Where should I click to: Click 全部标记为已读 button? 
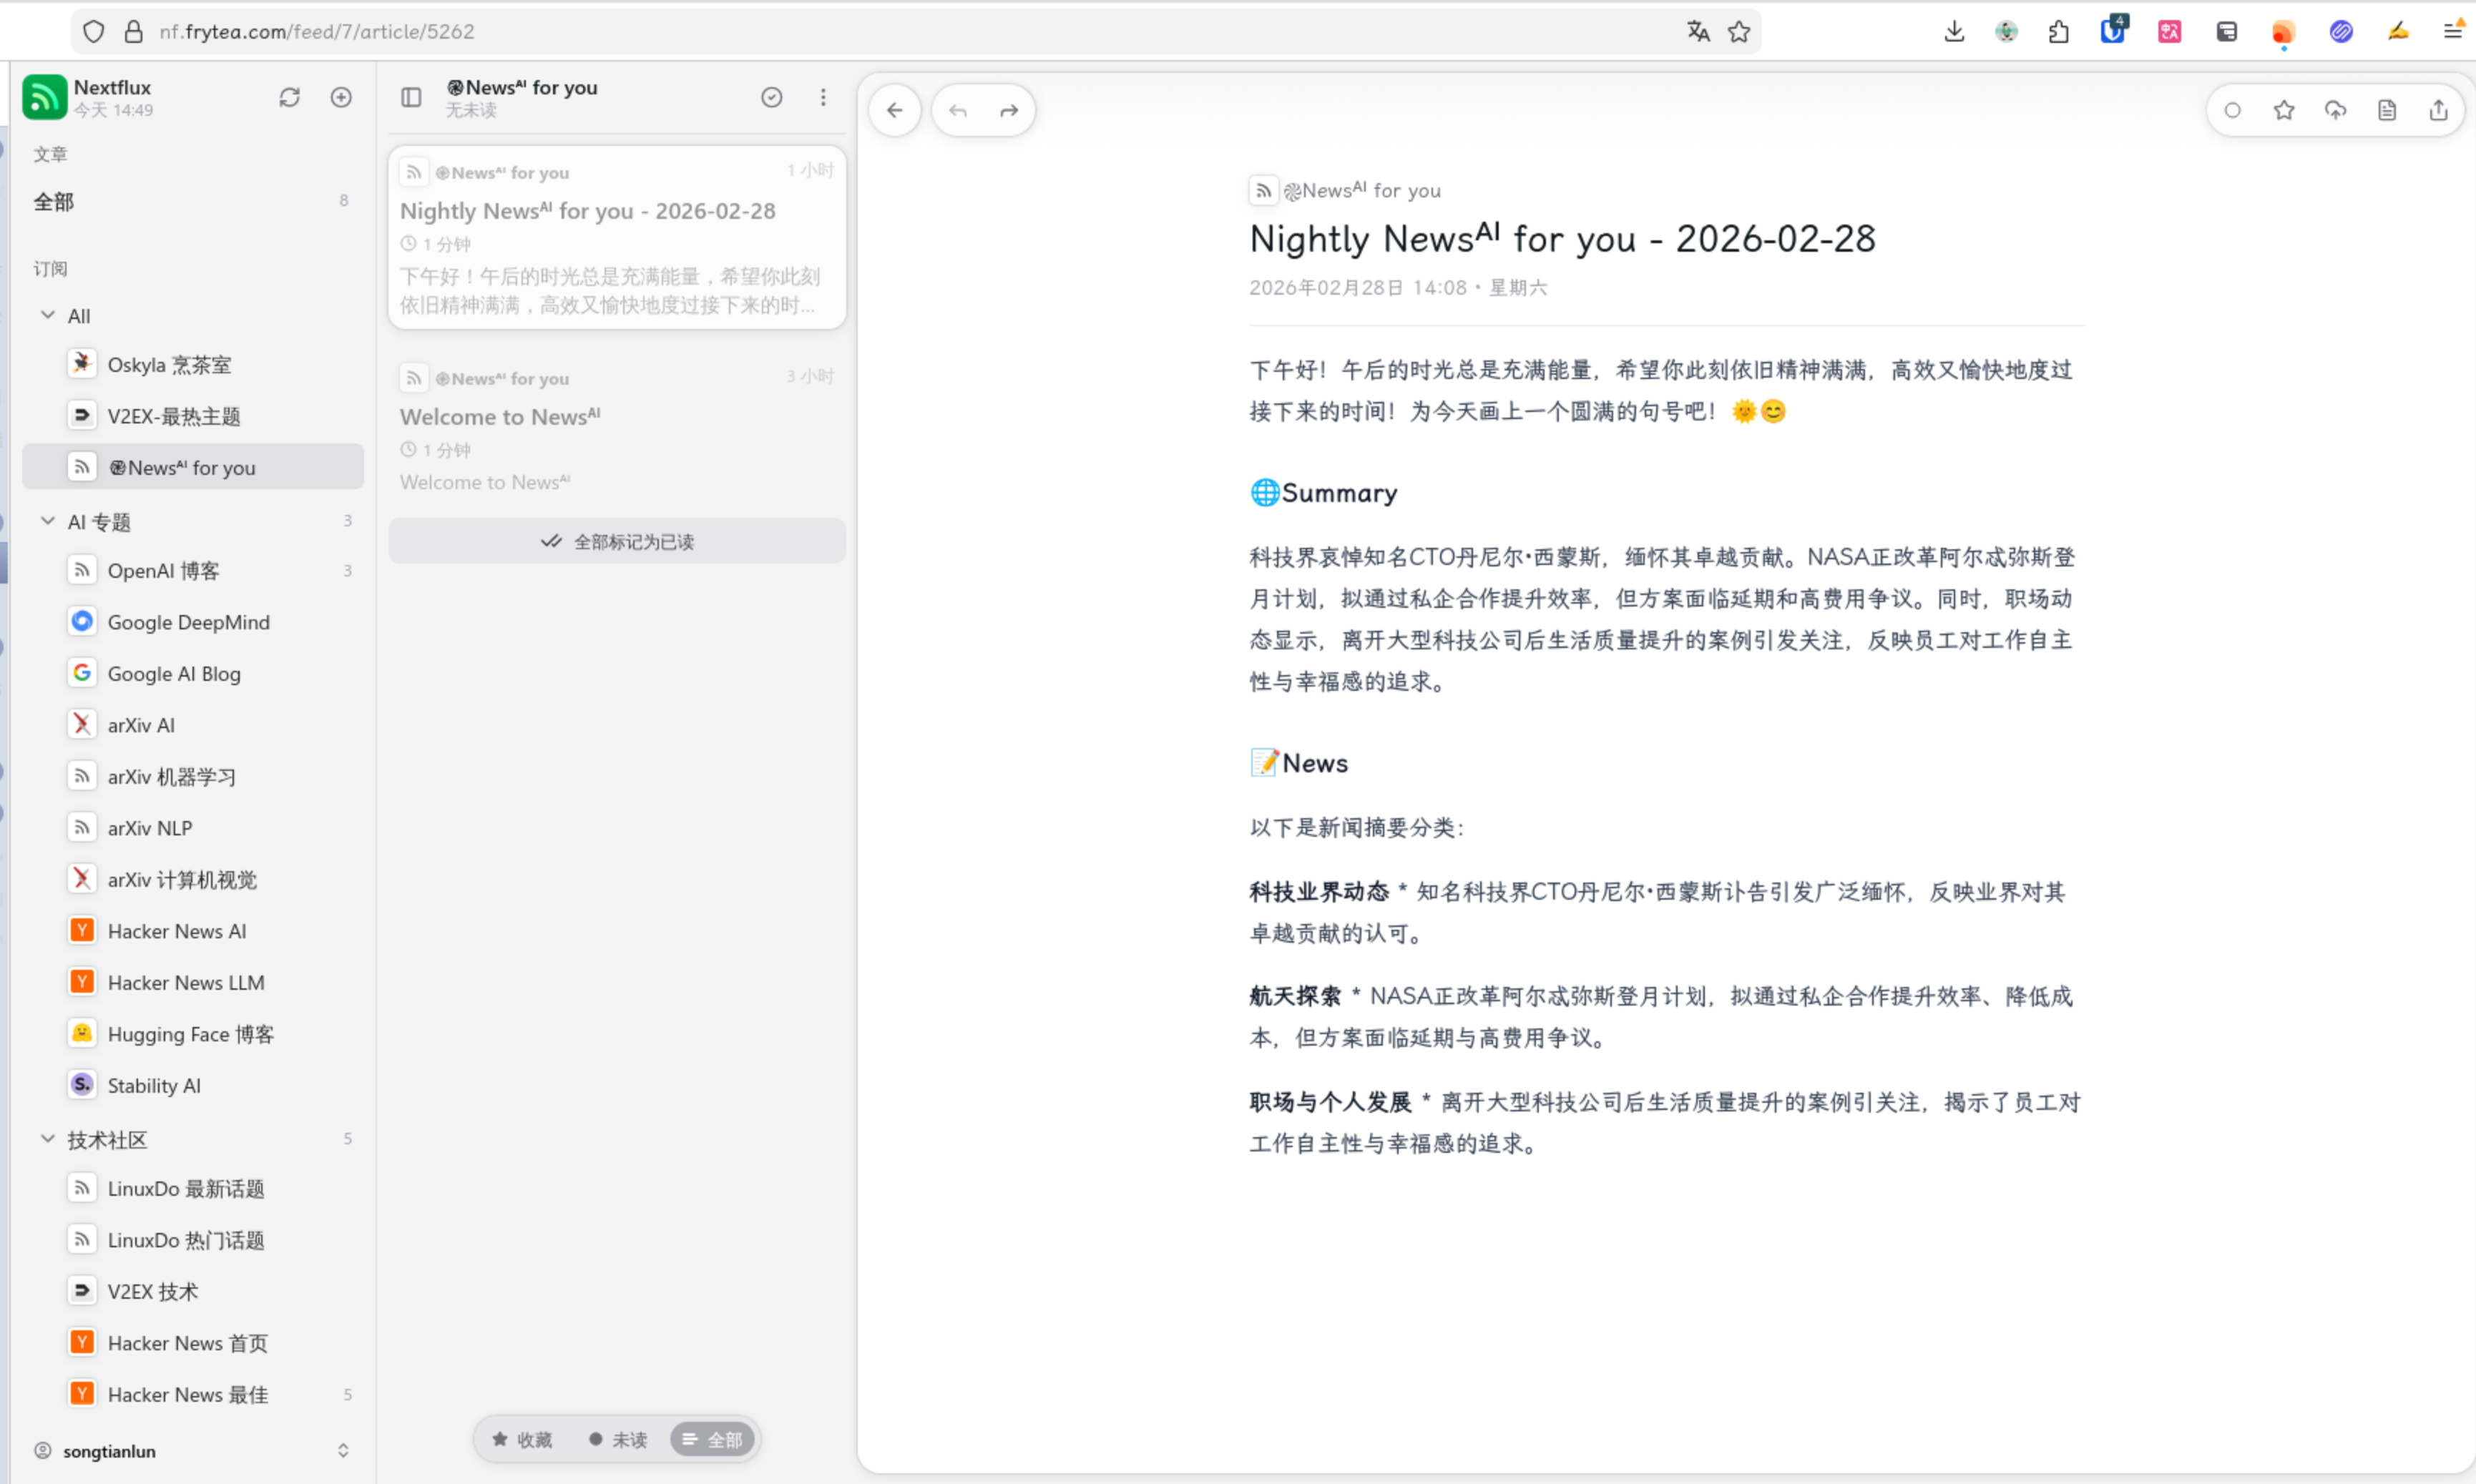pyautogui.click(x=617, y=541)
